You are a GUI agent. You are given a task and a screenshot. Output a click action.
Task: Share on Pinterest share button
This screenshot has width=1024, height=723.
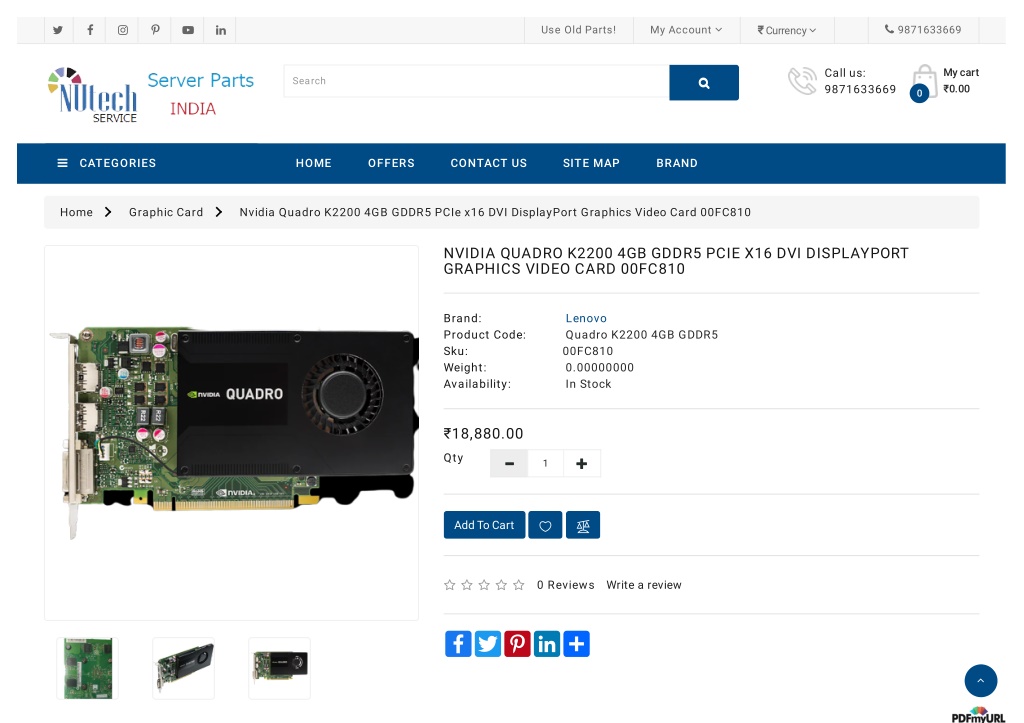pos(517,644)
